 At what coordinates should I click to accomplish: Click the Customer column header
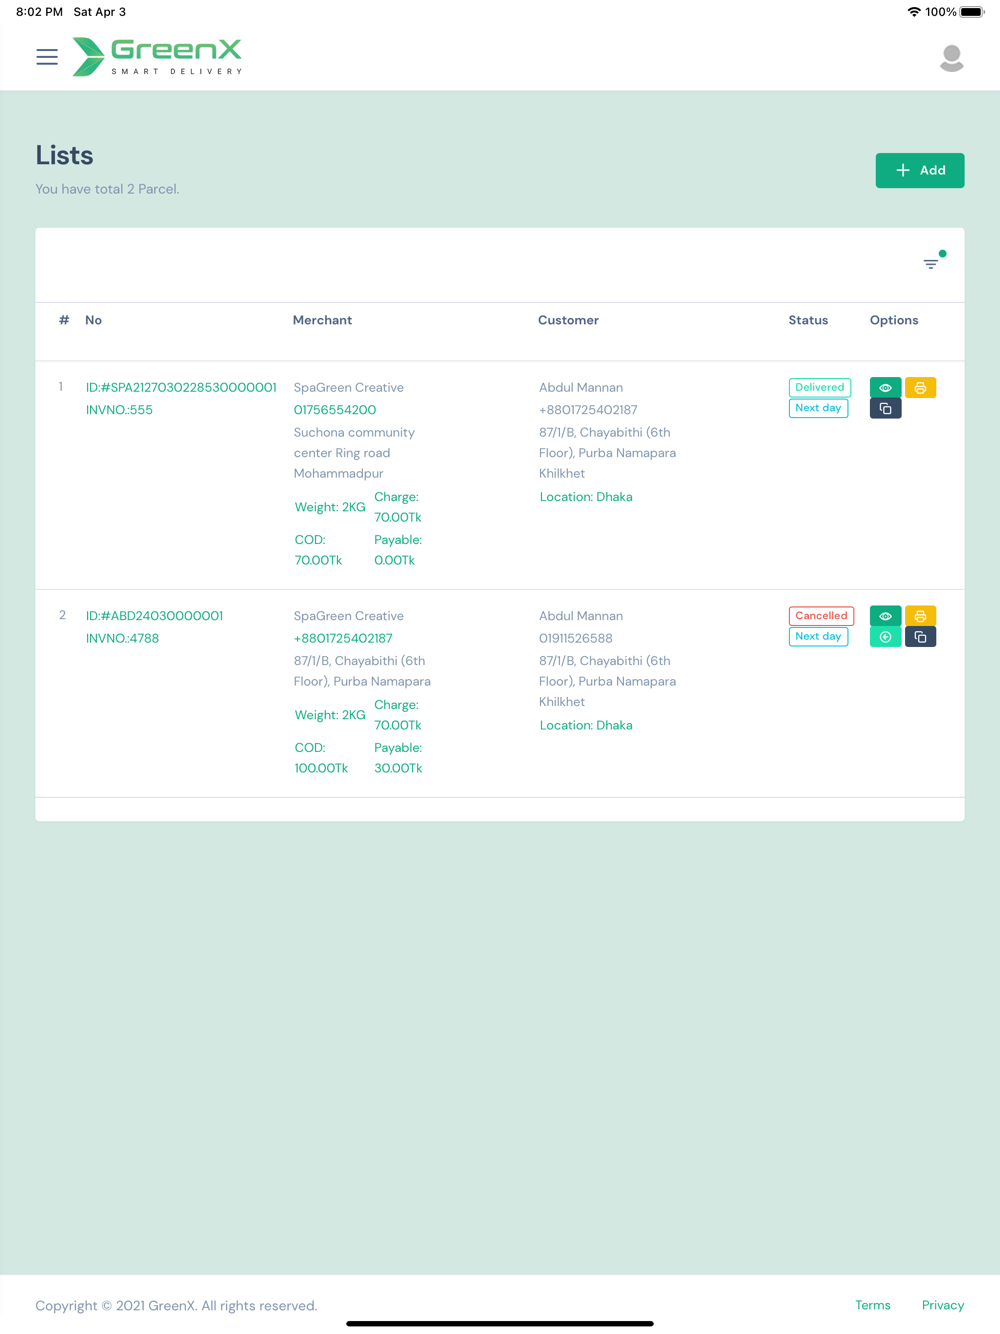[568, 320]
